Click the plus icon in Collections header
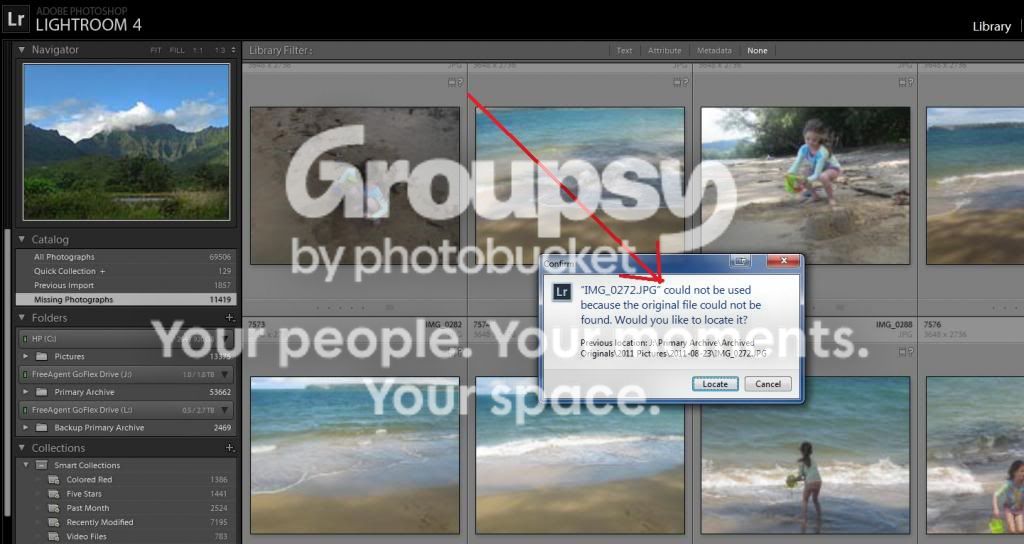1024x544 pixels. click(x=229, y=448)
